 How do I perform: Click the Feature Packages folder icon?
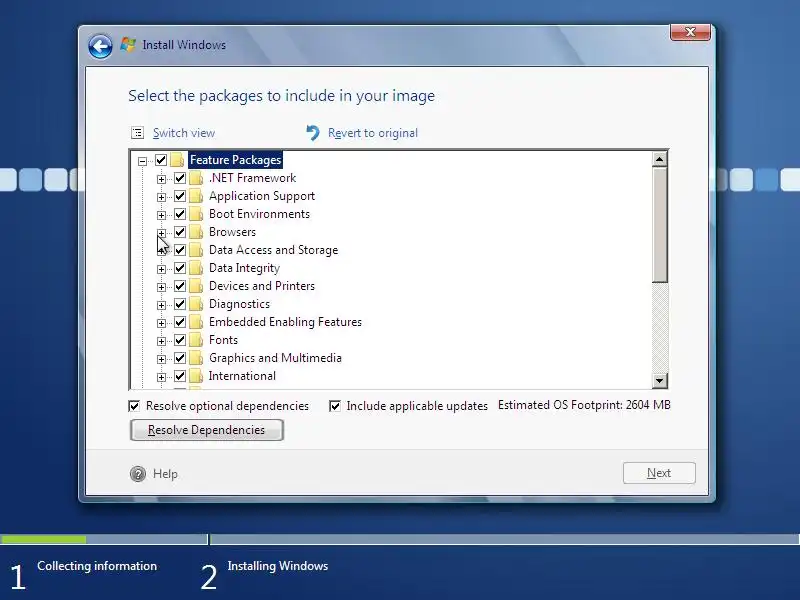click(177, 160)
